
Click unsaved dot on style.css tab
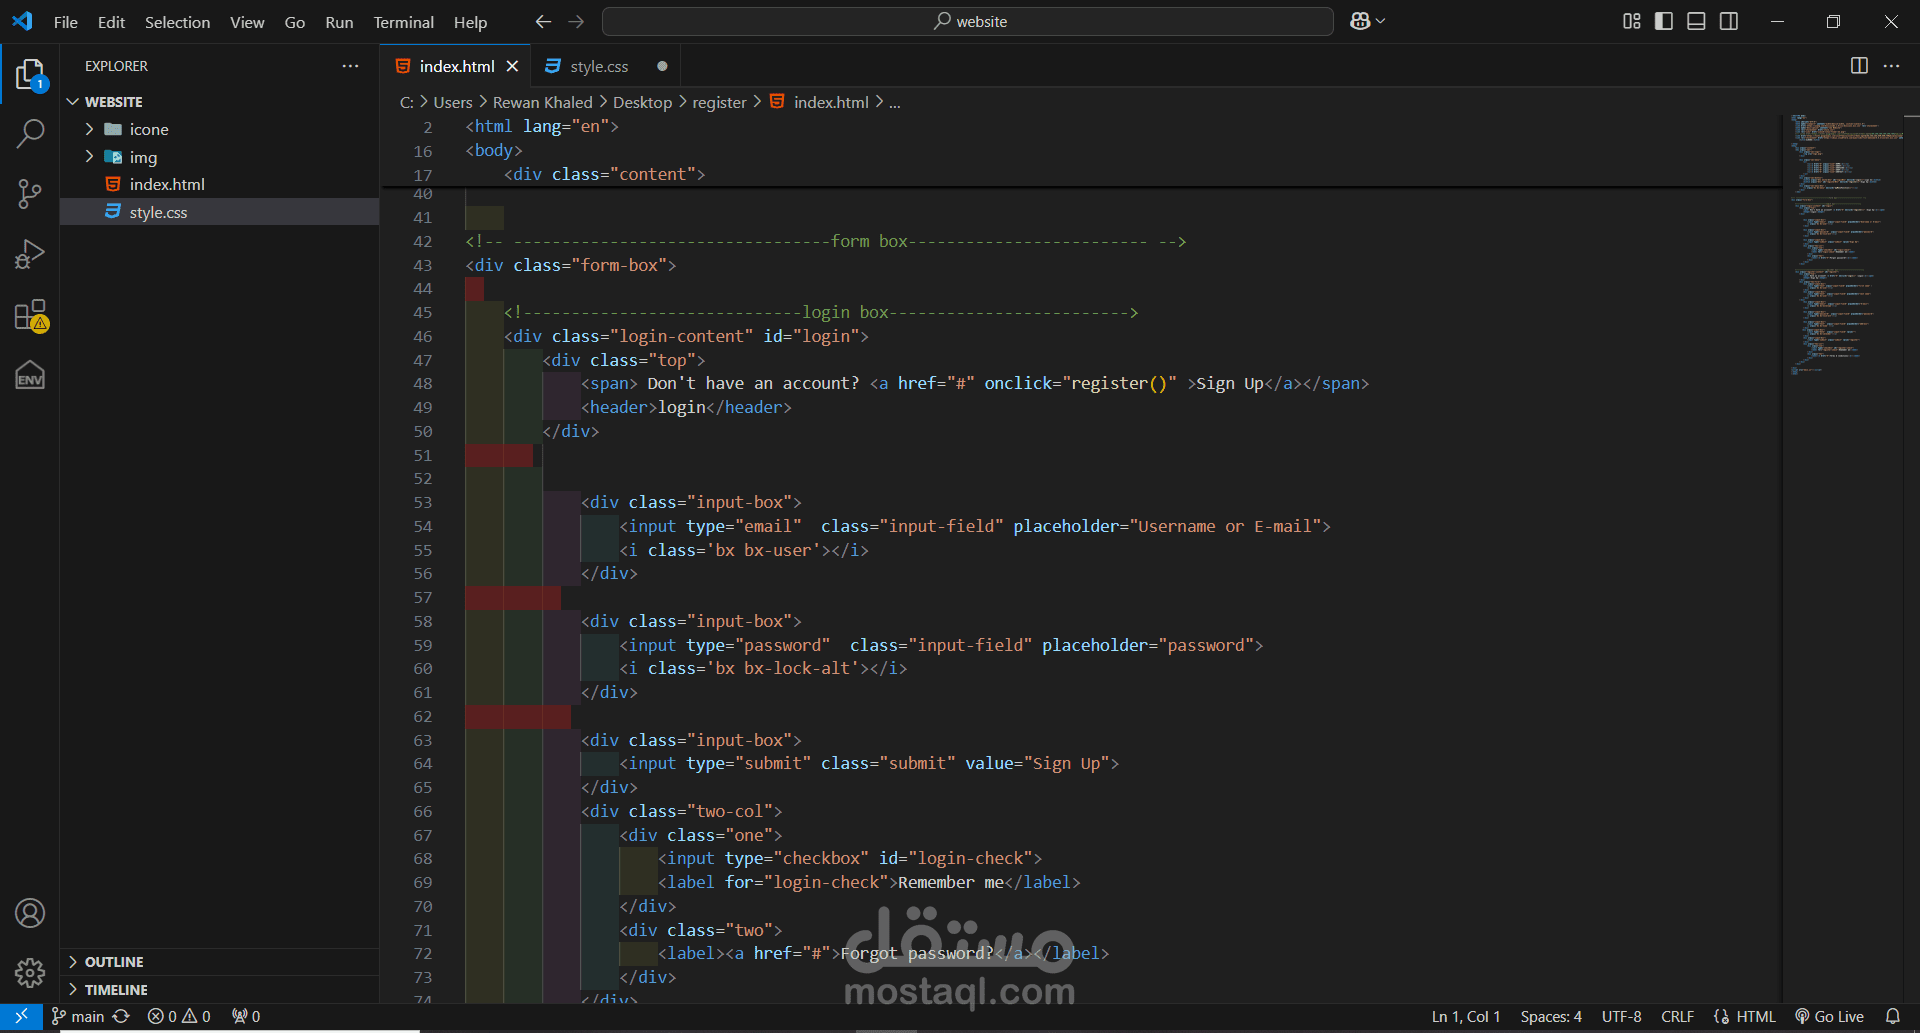(x=662, y=66)
